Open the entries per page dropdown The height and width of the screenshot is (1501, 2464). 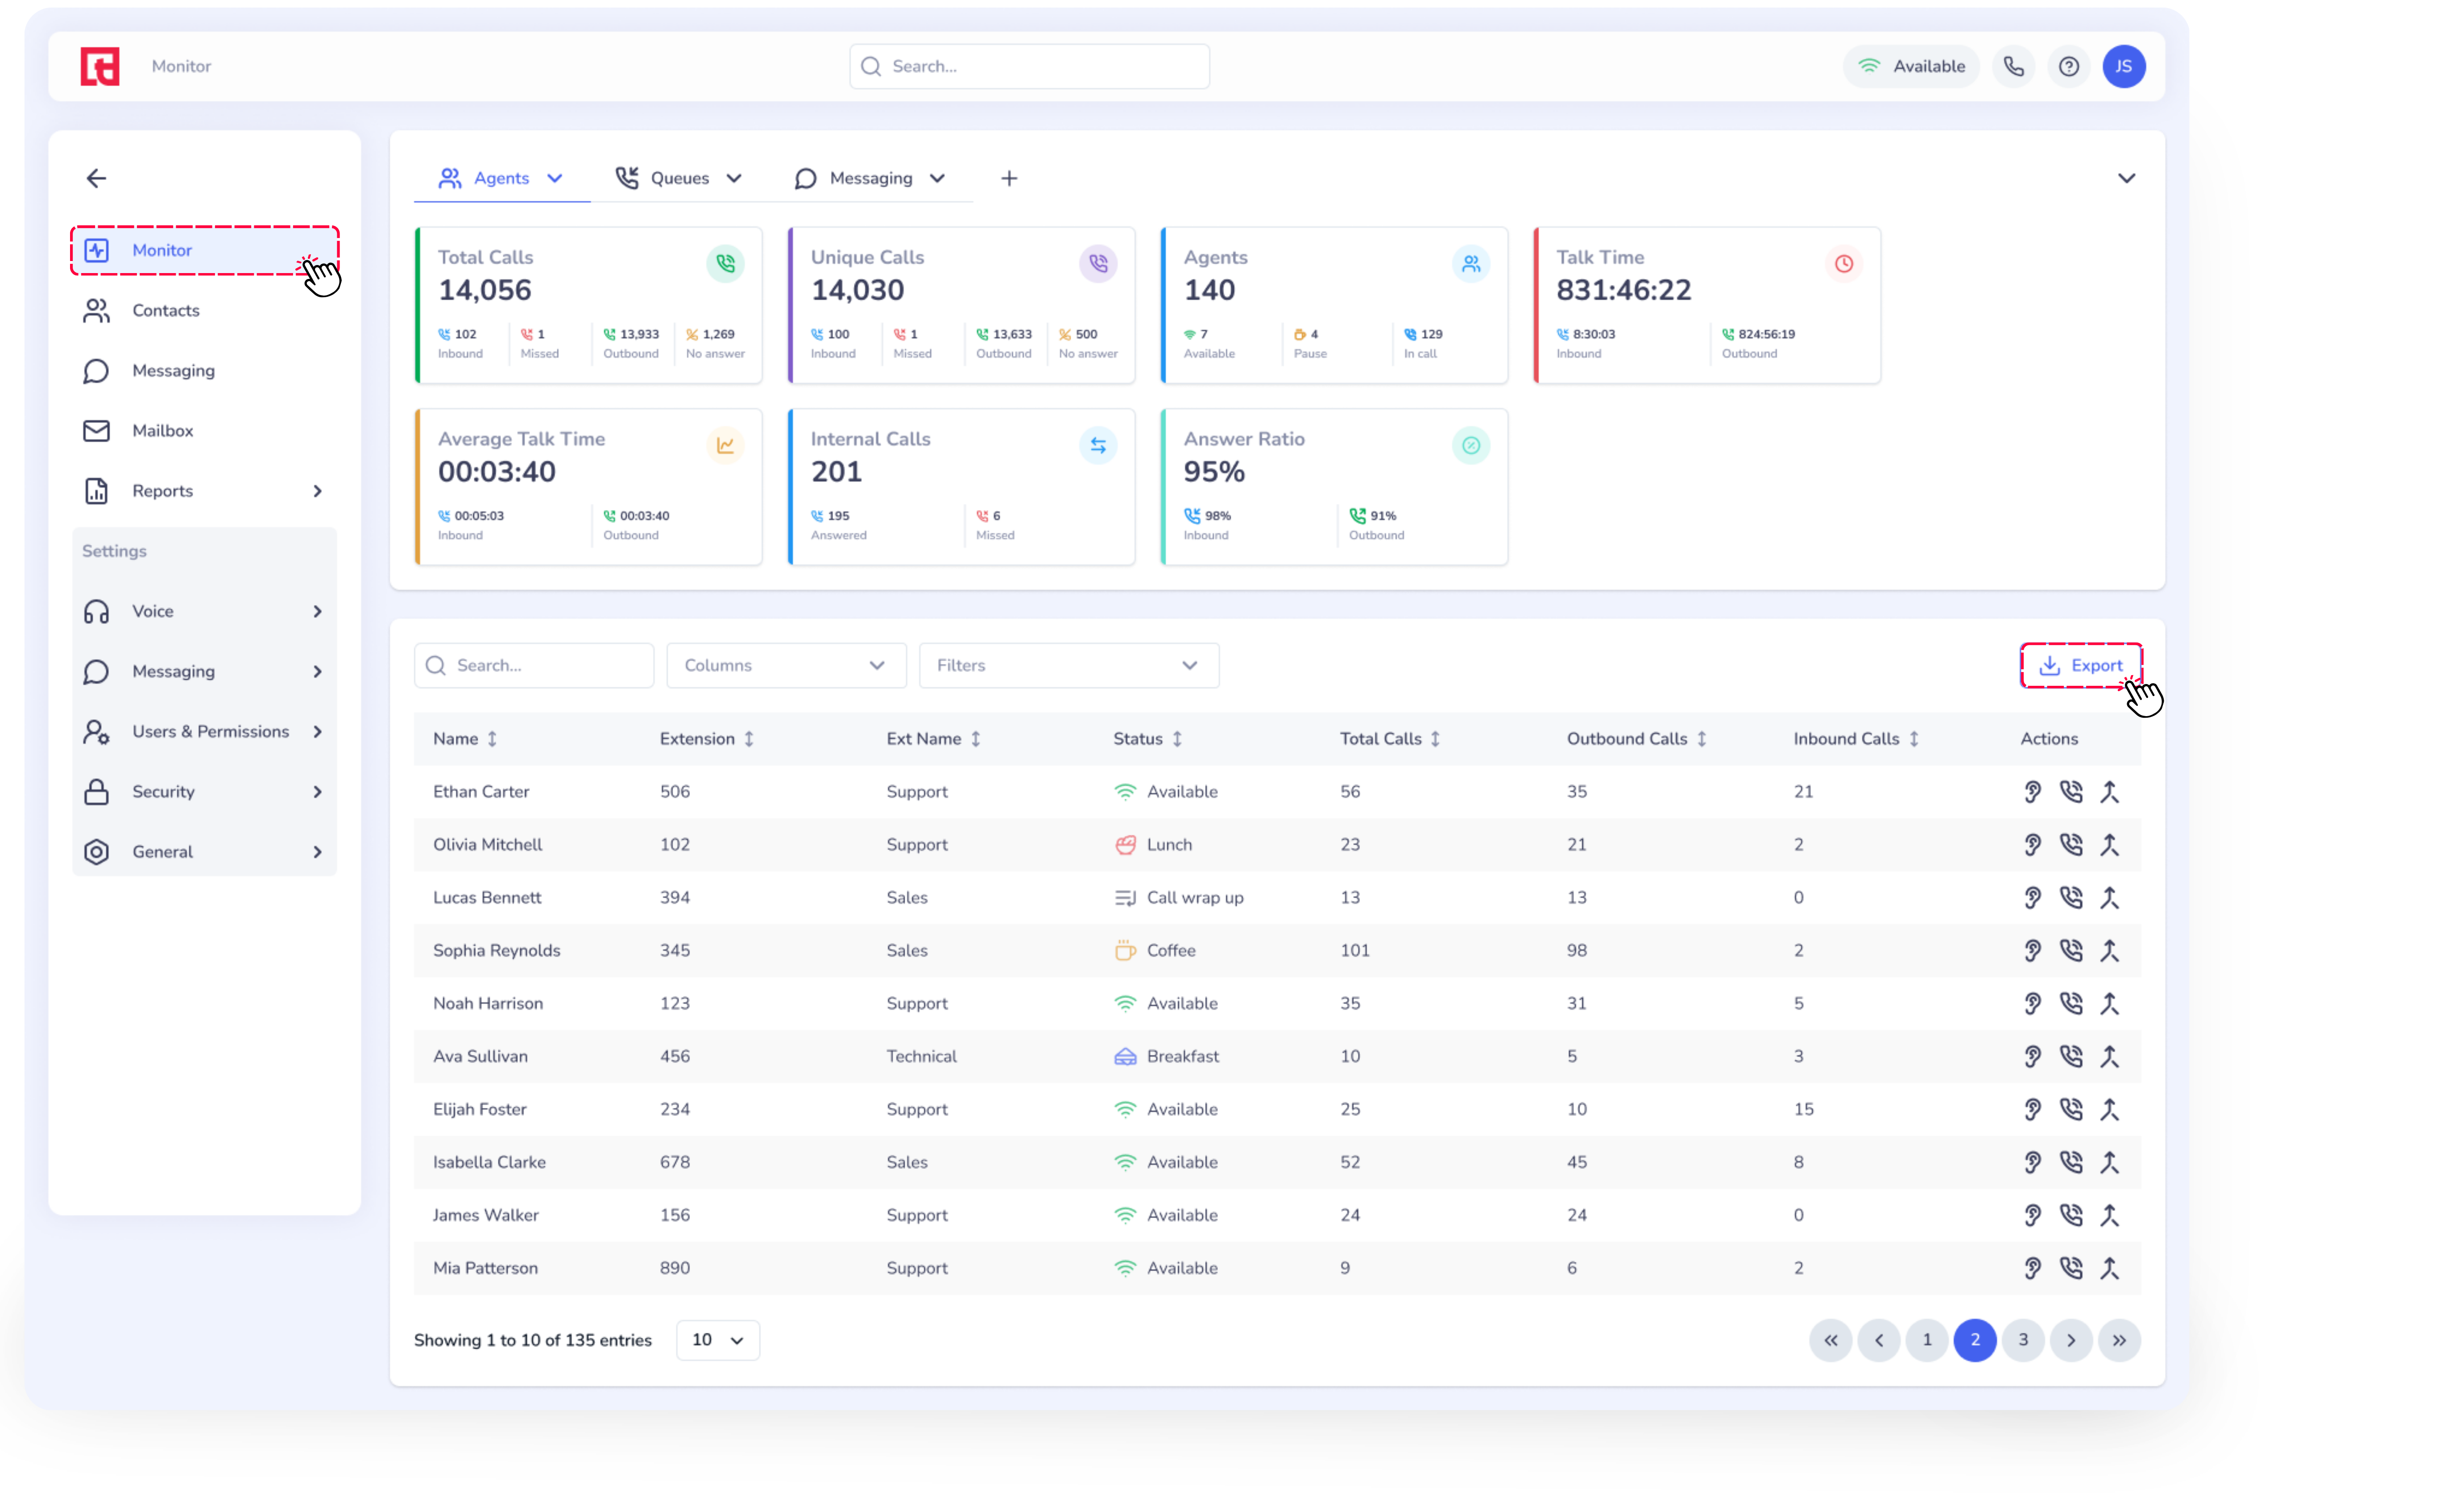(x=717, y=1340)
